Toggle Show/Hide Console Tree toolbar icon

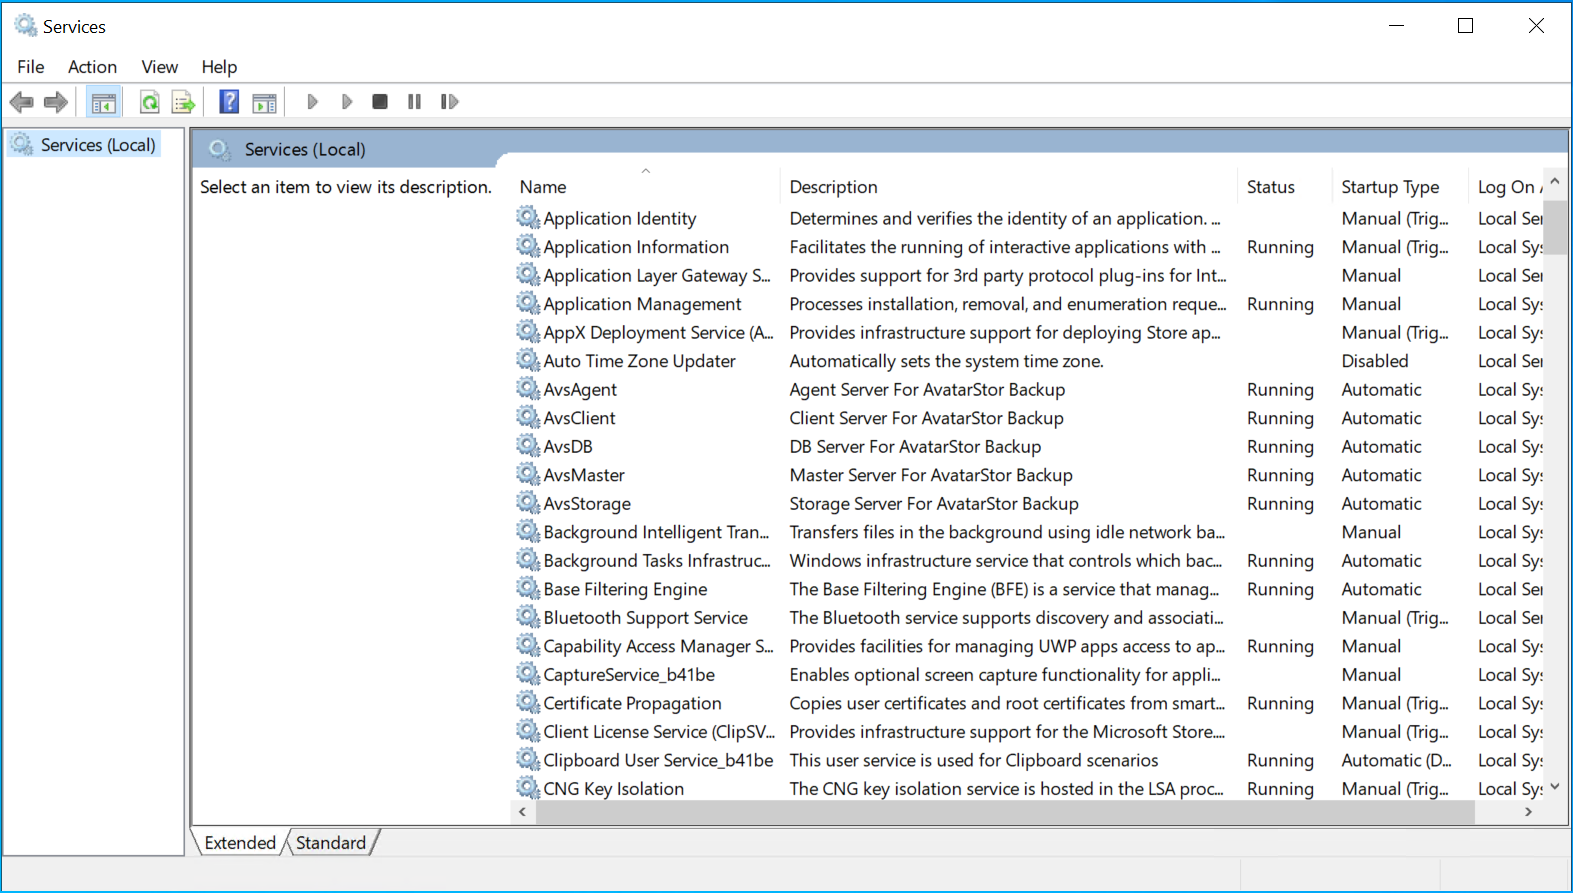(x=104, y=102)
